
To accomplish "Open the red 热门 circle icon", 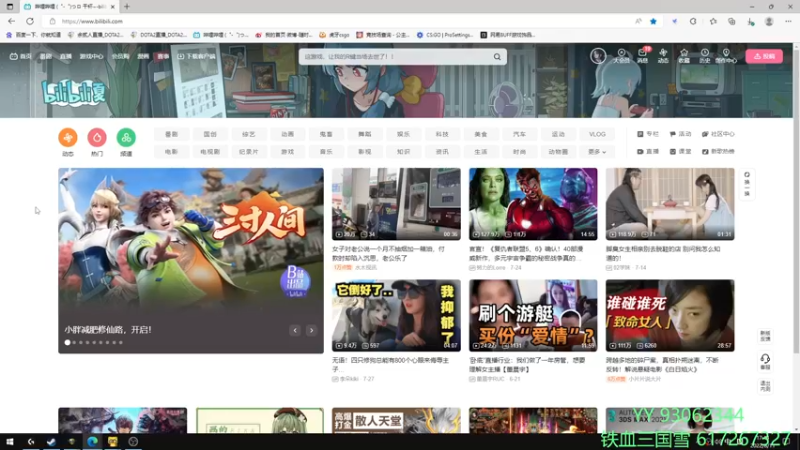I will click(x=97, y=137).
